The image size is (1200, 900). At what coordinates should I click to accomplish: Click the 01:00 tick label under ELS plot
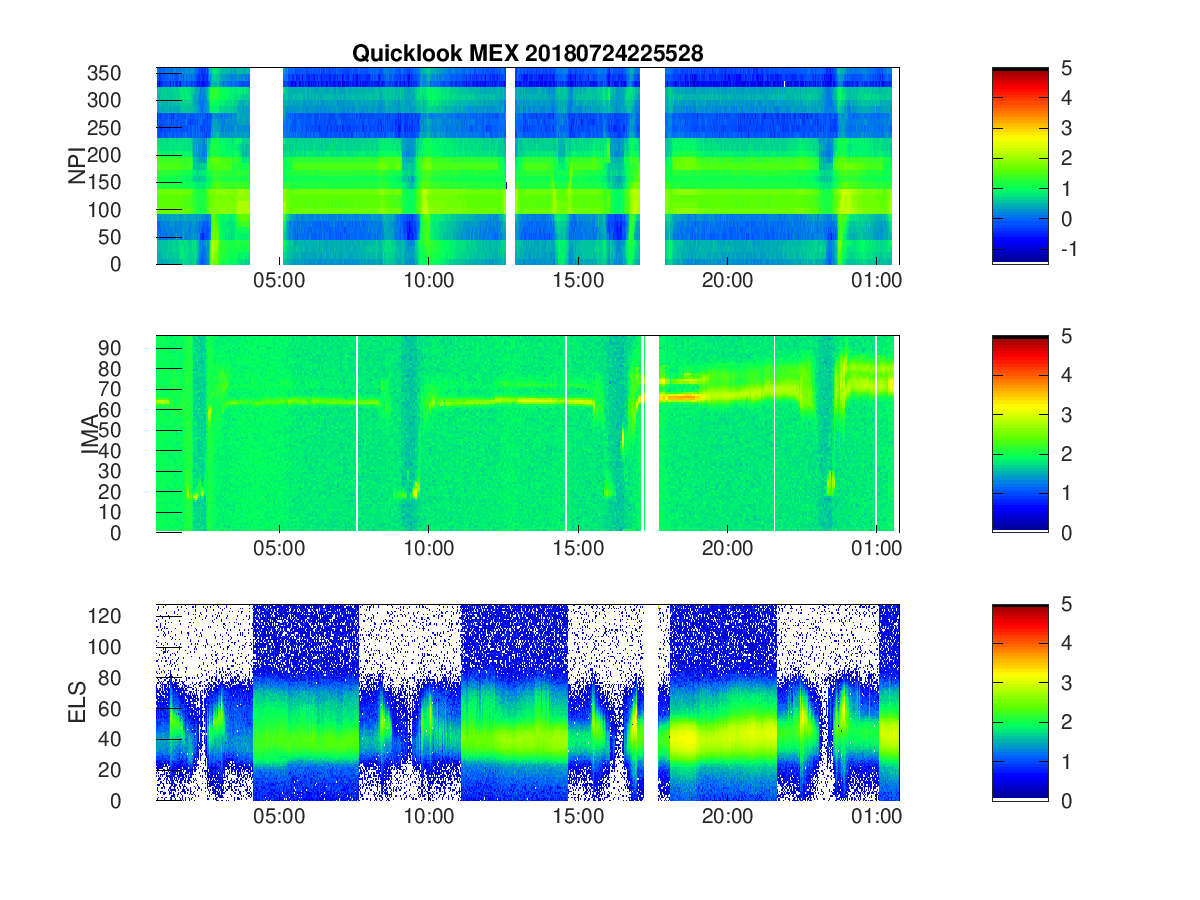coord(877,817)
